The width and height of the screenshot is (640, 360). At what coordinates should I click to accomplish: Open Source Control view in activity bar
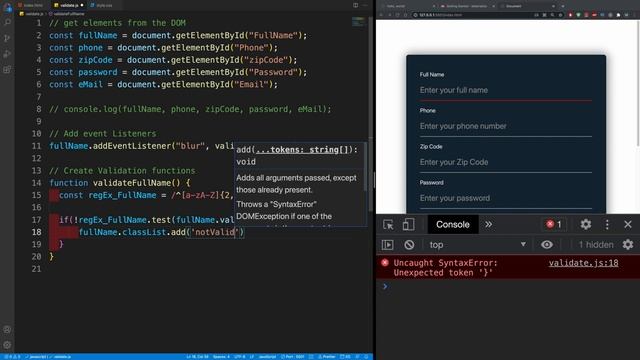click(x=7, y=38)
